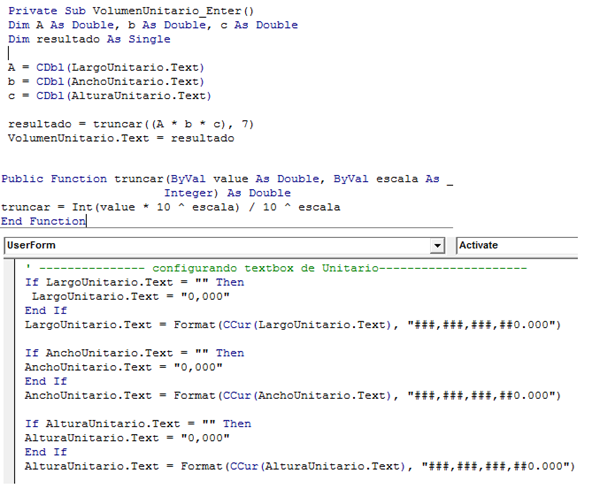Viewport: 600px width, 504px height.
Task: Click the 'End Function' line
Action: pyautogui.click(x=43, y=221)
